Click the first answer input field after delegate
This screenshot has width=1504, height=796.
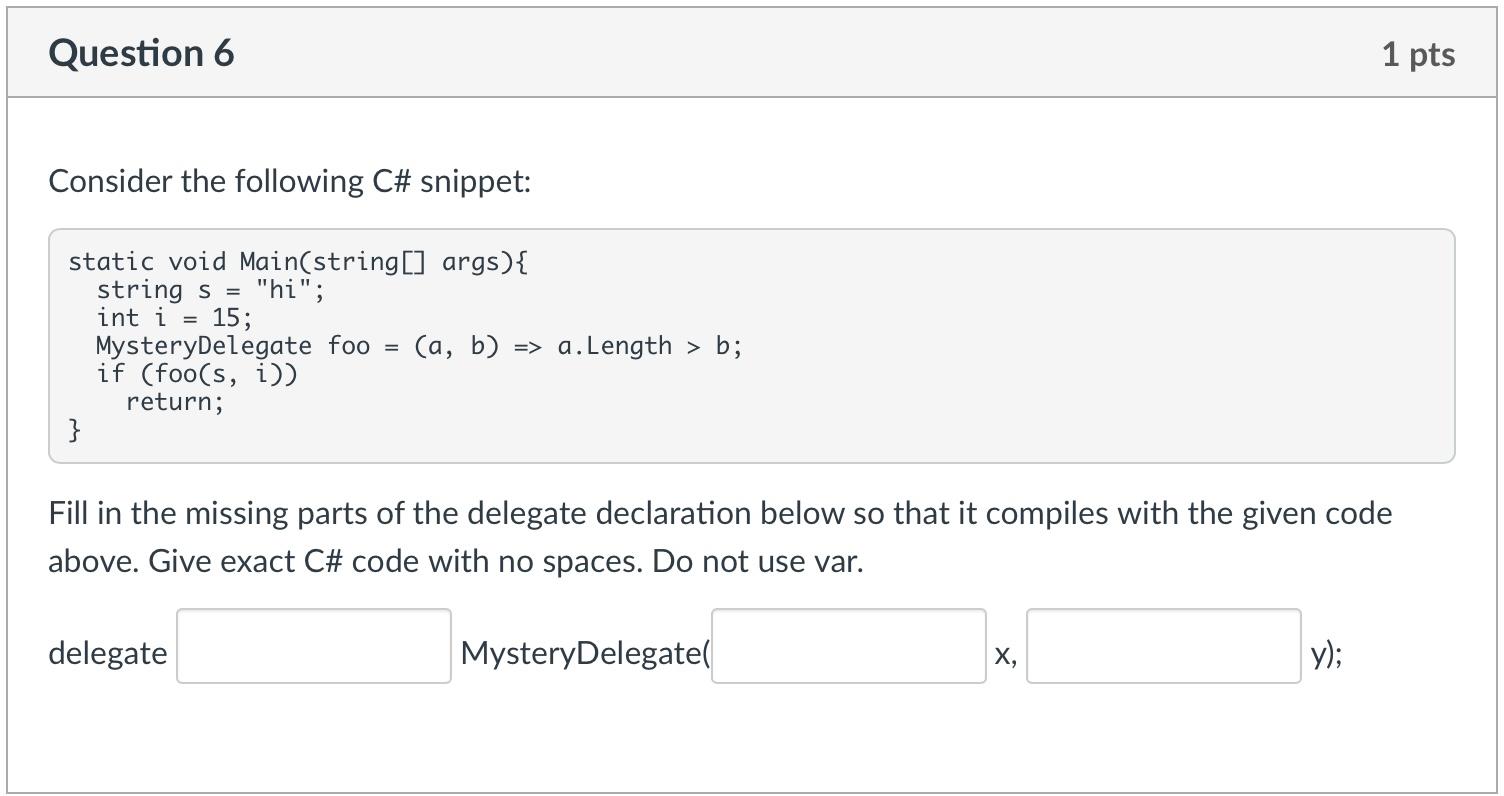tap(313, 647)
